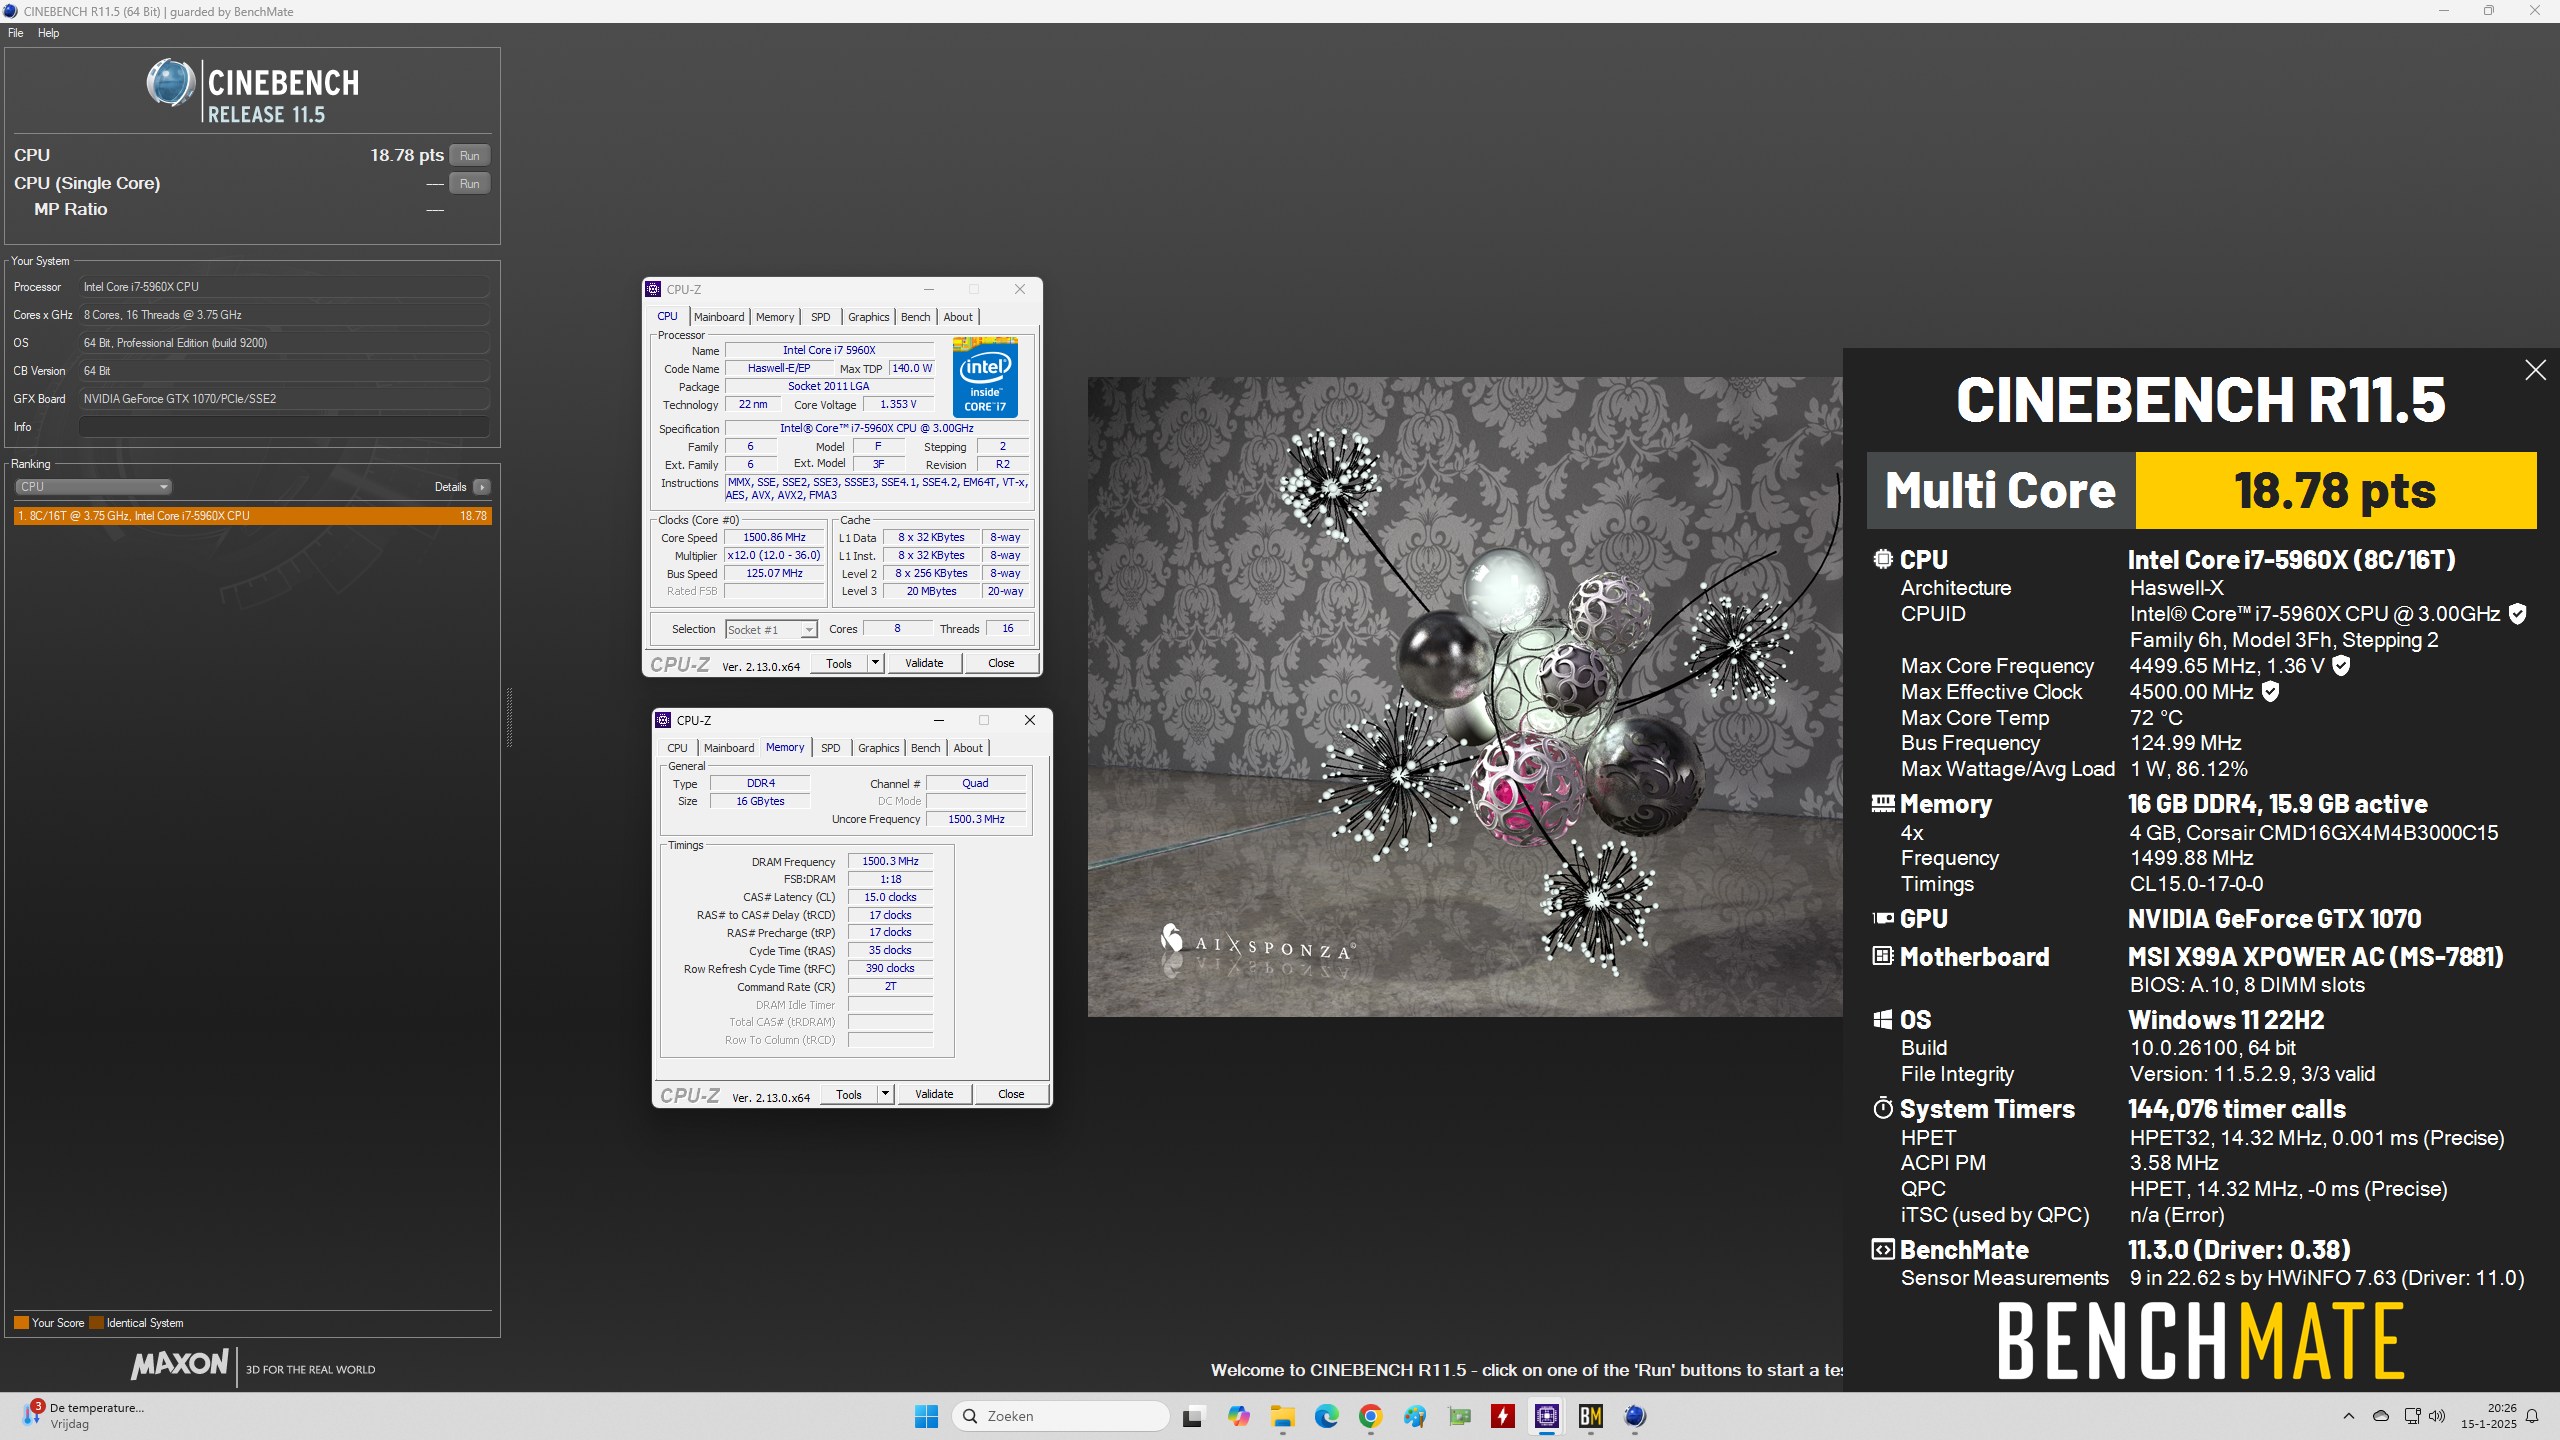Click the verified shield next to CPUID
Screen dimensions: 2560x1440
point(2518,614)
